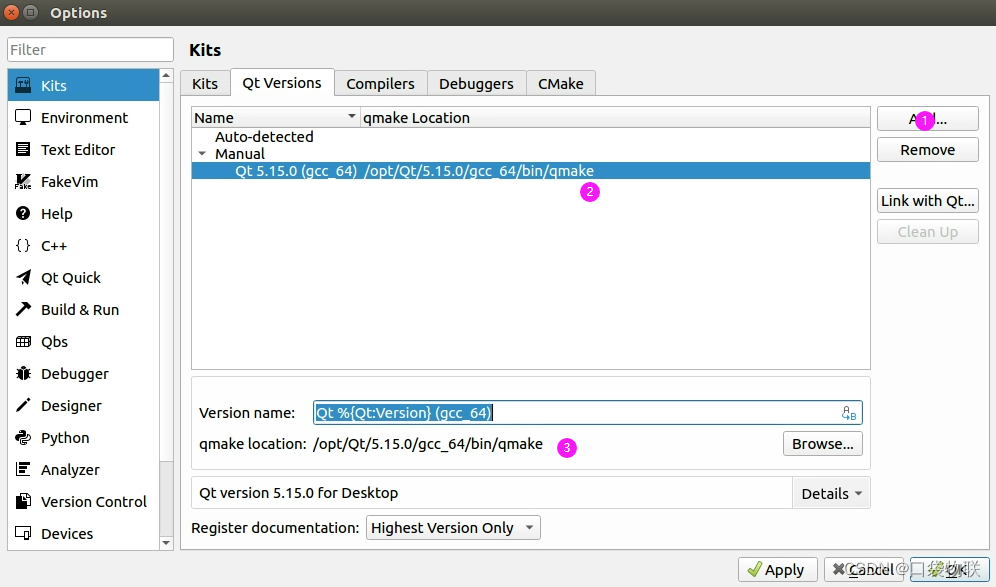Image resolution: width=996 pixels, height=587 pixels.
Task: Click the Version name text field
Action: click(x=588, y=413)
